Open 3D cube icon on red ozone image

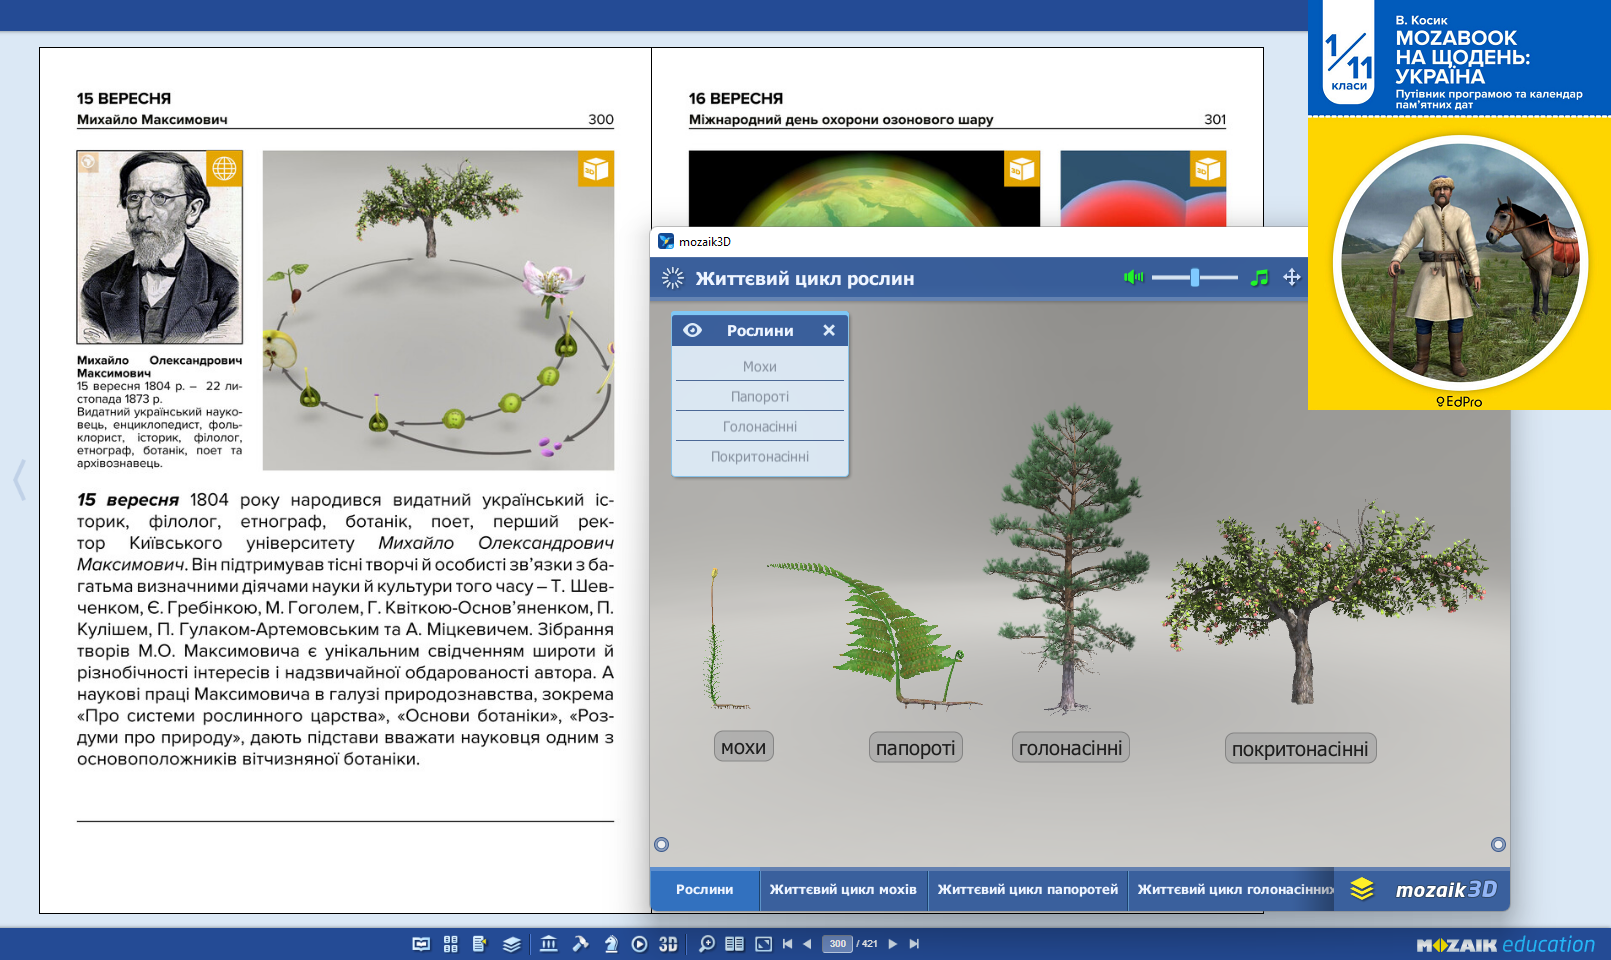click(x=1208, y=169)
